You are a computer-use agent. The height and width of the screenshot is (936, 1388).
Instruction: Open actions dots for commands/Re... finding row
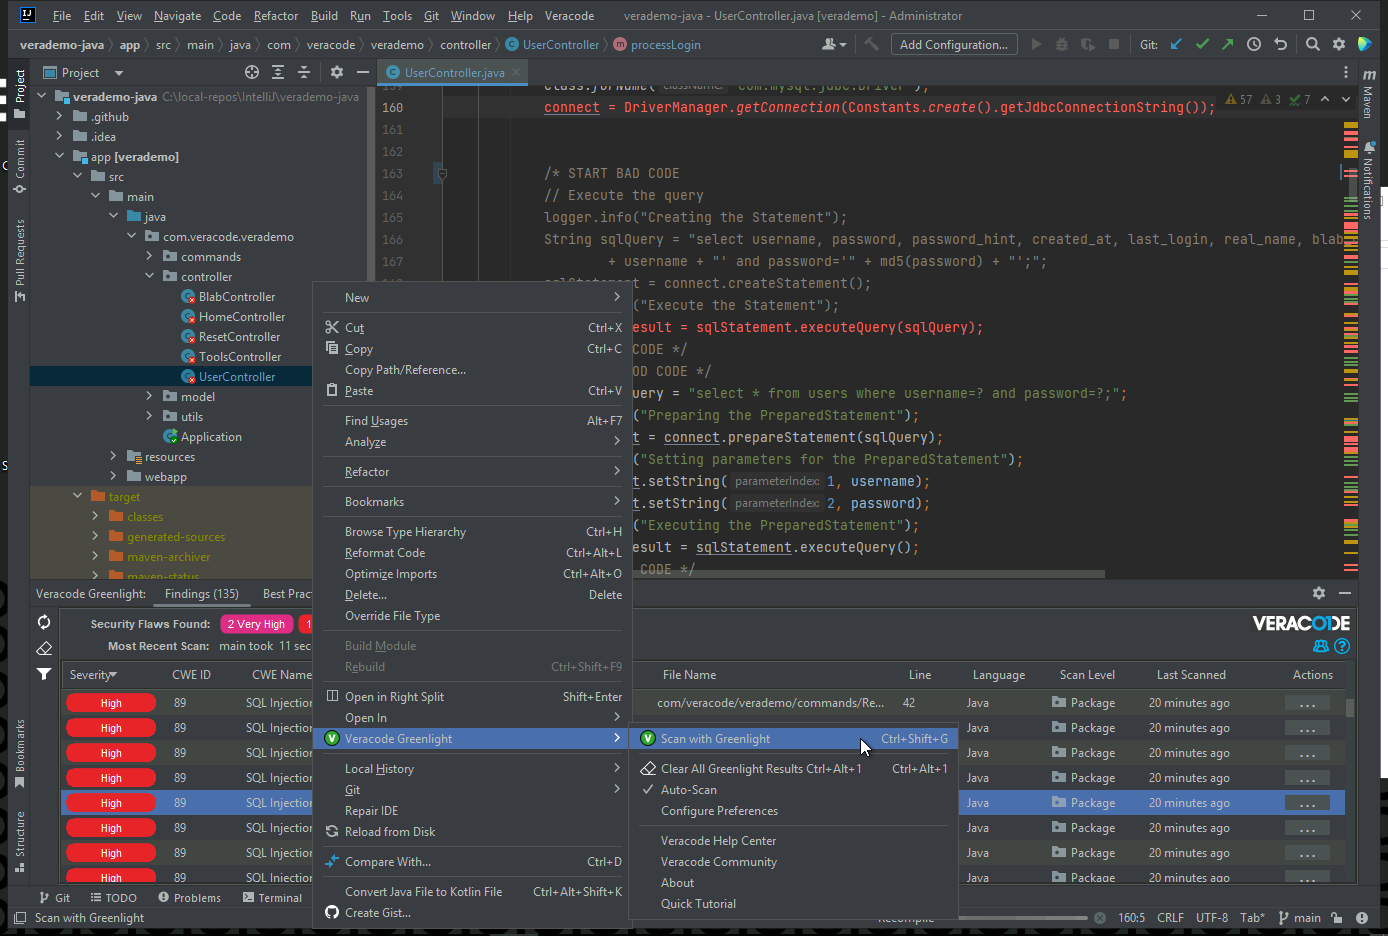coord(1306,703)
